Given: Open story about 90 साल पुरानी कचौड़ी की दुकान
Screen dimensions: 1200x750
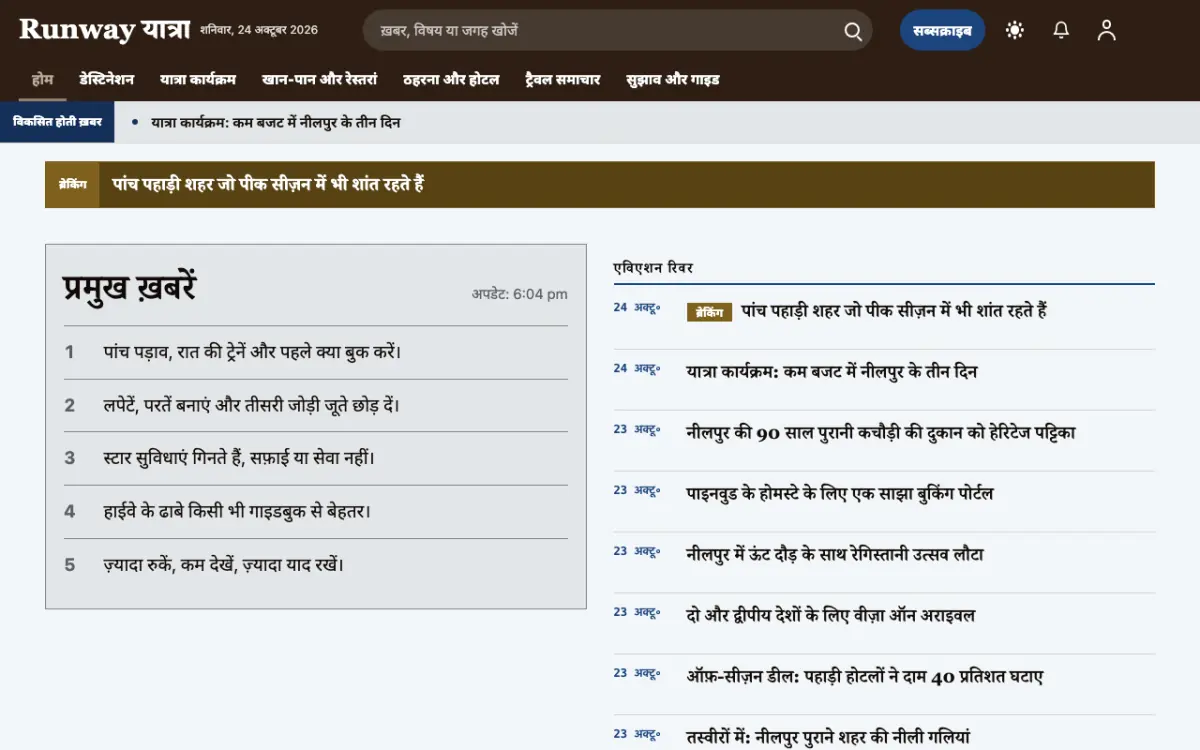Looking at the screenshot, I should [881, 433].
